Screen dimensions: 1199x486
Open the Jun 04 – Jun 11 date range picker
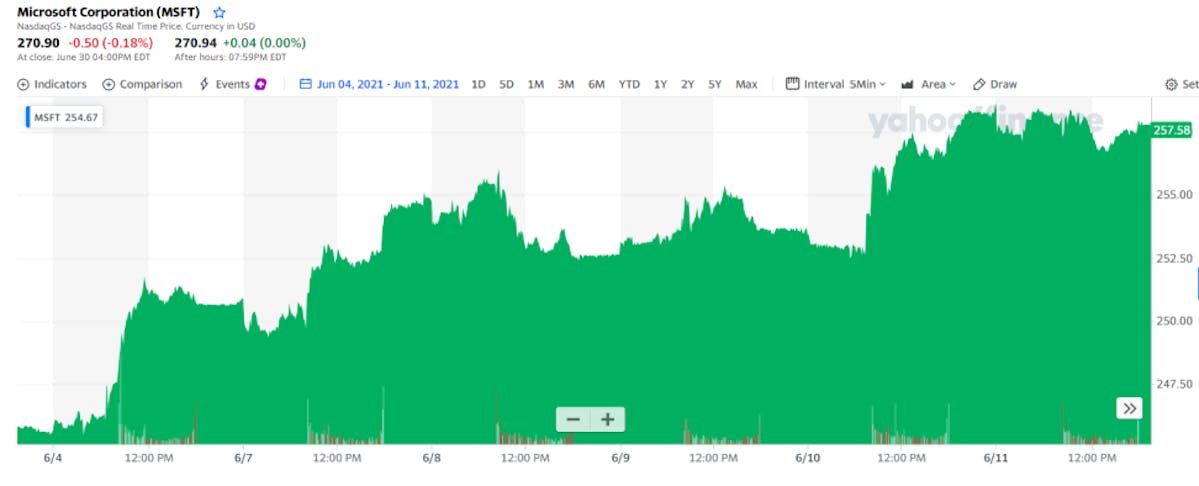tap(379, 84)
